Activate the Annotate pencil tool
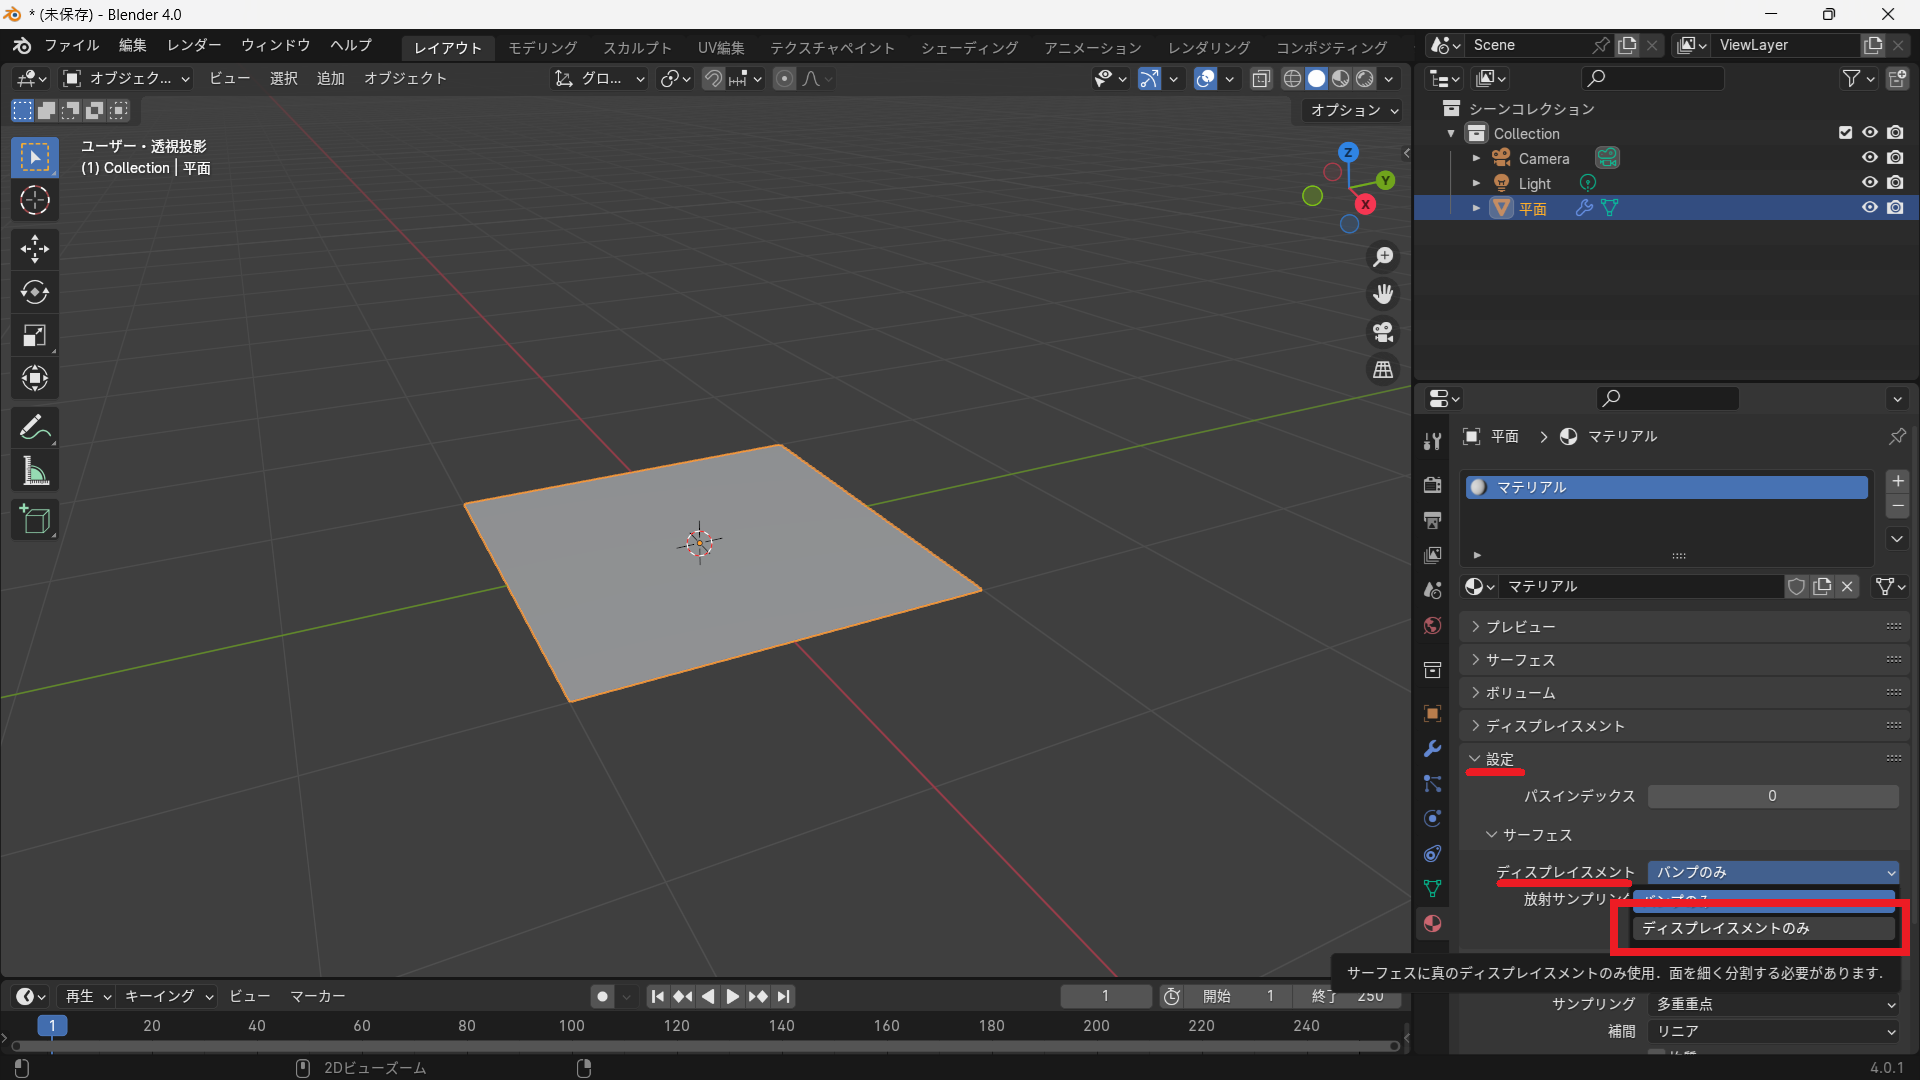The image size is (1920, 1080). pyautogui.click(x=35, y=428)
